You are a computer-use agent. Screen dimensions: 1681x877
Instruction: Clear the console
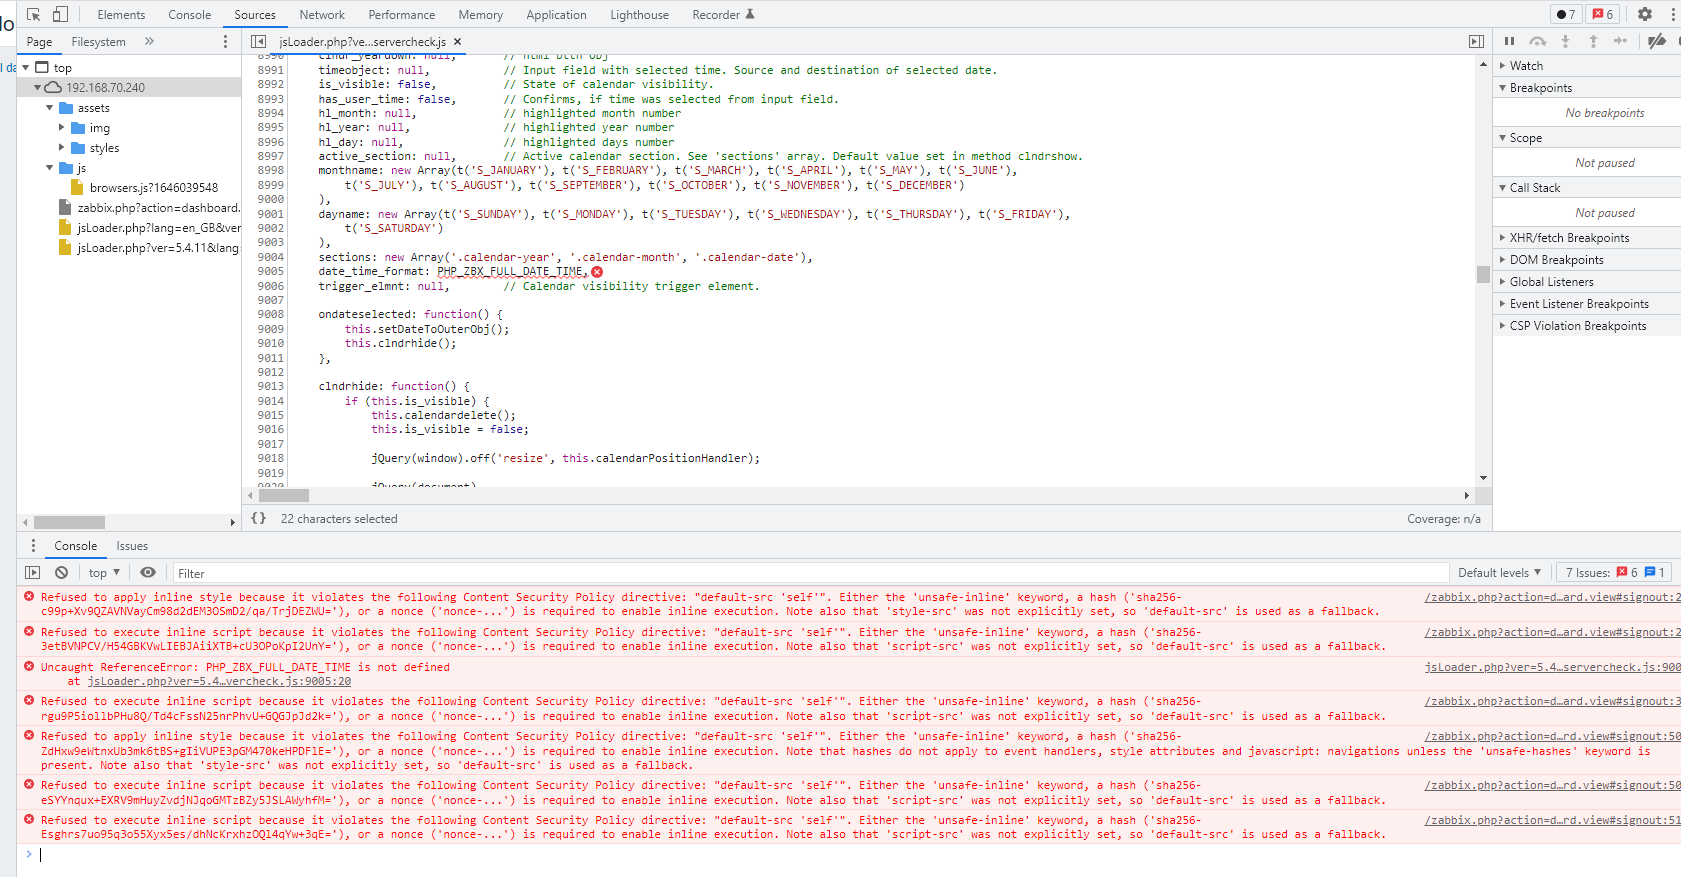62,573
